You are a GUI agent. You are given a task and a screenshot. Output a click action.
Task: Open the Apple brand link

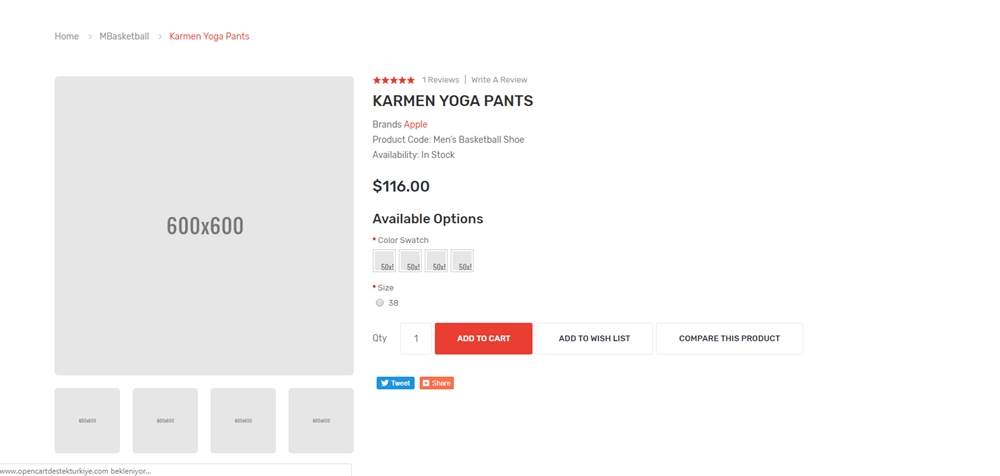pyautogui.click(x=415, y=124)
